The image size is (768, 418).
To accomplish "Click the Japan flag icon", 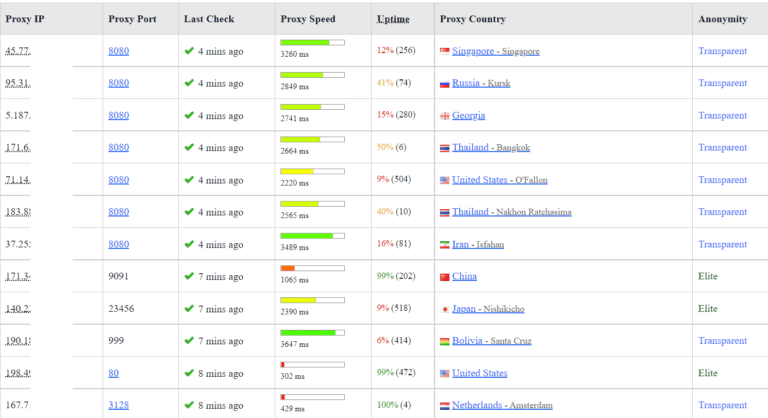I will click(x=444, y=309).
